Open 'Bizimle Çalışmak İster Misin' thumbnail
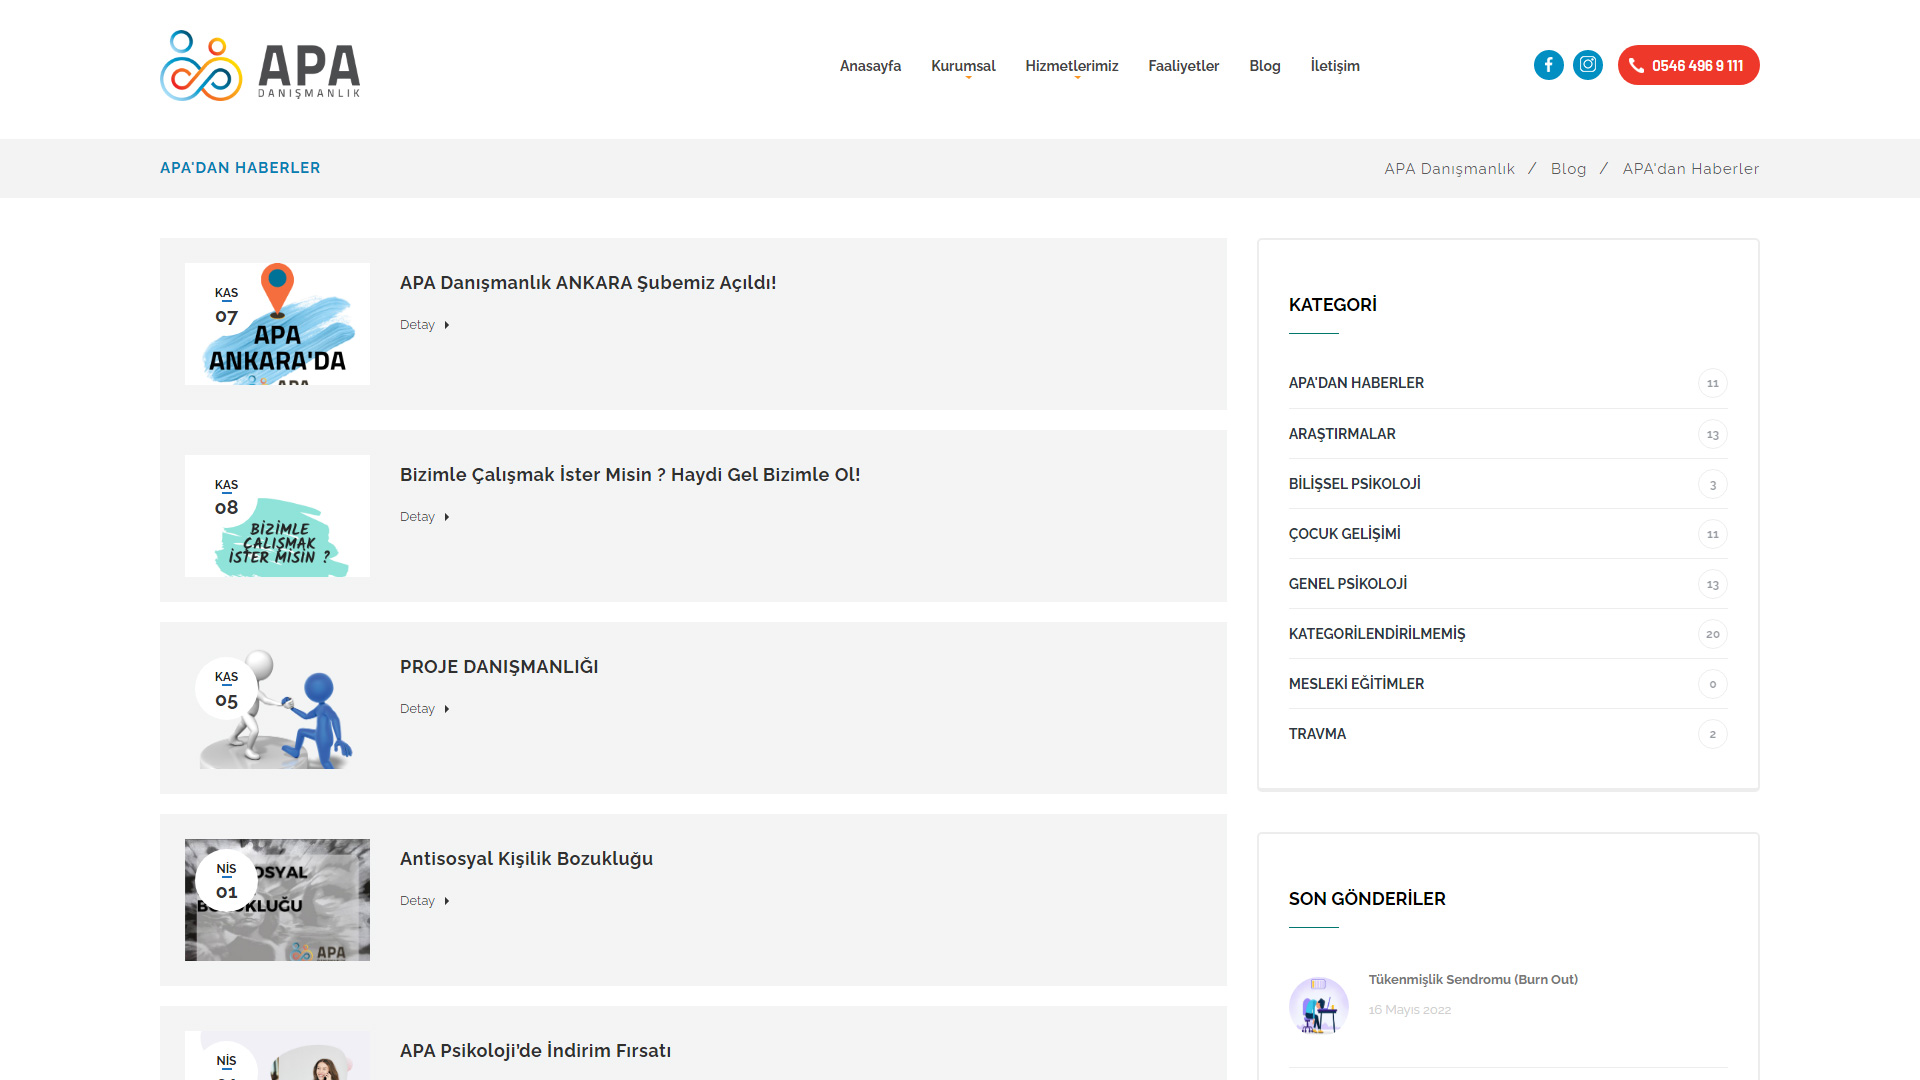Image resolution: width=1920 pixels, height=1080 pixels. [x=277, y=516]
